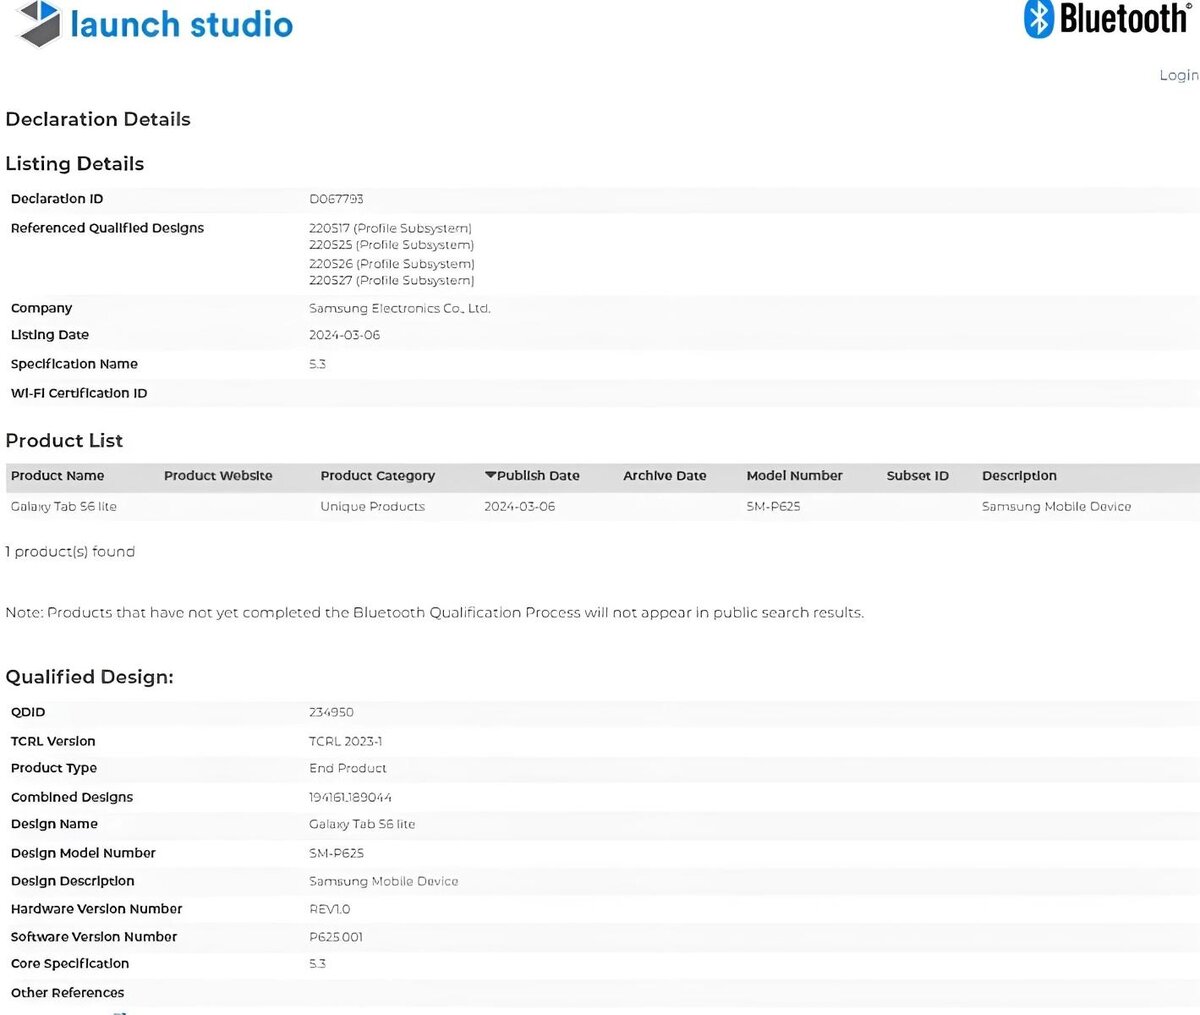Click SM-P625 in Product List row

click(x=773, y=507)
